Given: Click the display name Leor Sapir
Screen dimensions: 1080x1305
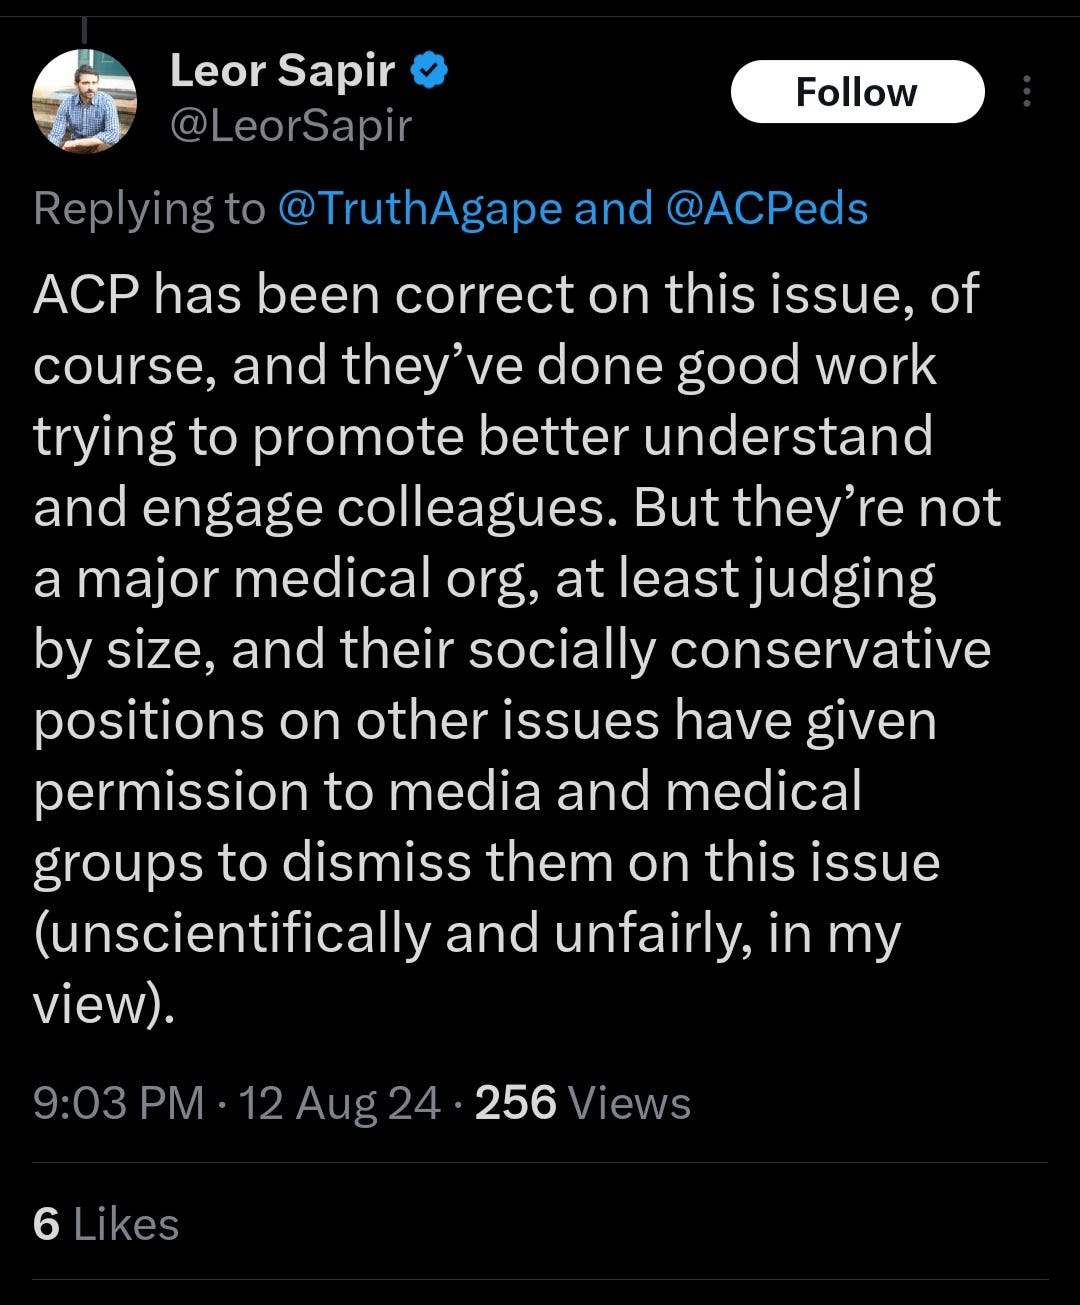Looking at the screenshot, I should [283, 72].
